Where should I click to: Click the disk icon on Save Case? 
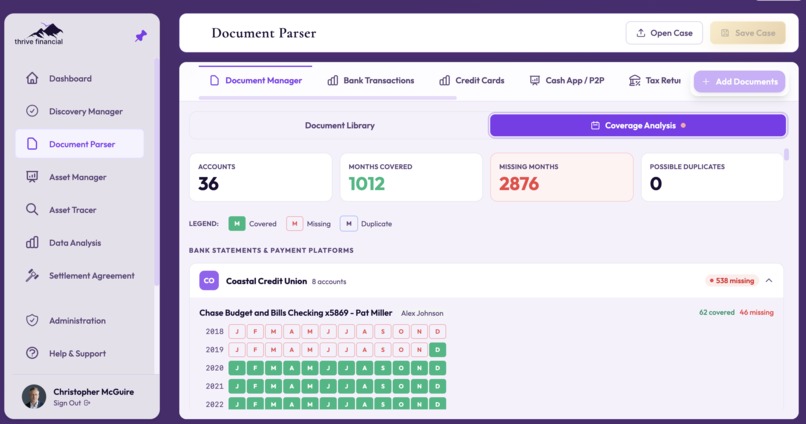pos(725,33)
